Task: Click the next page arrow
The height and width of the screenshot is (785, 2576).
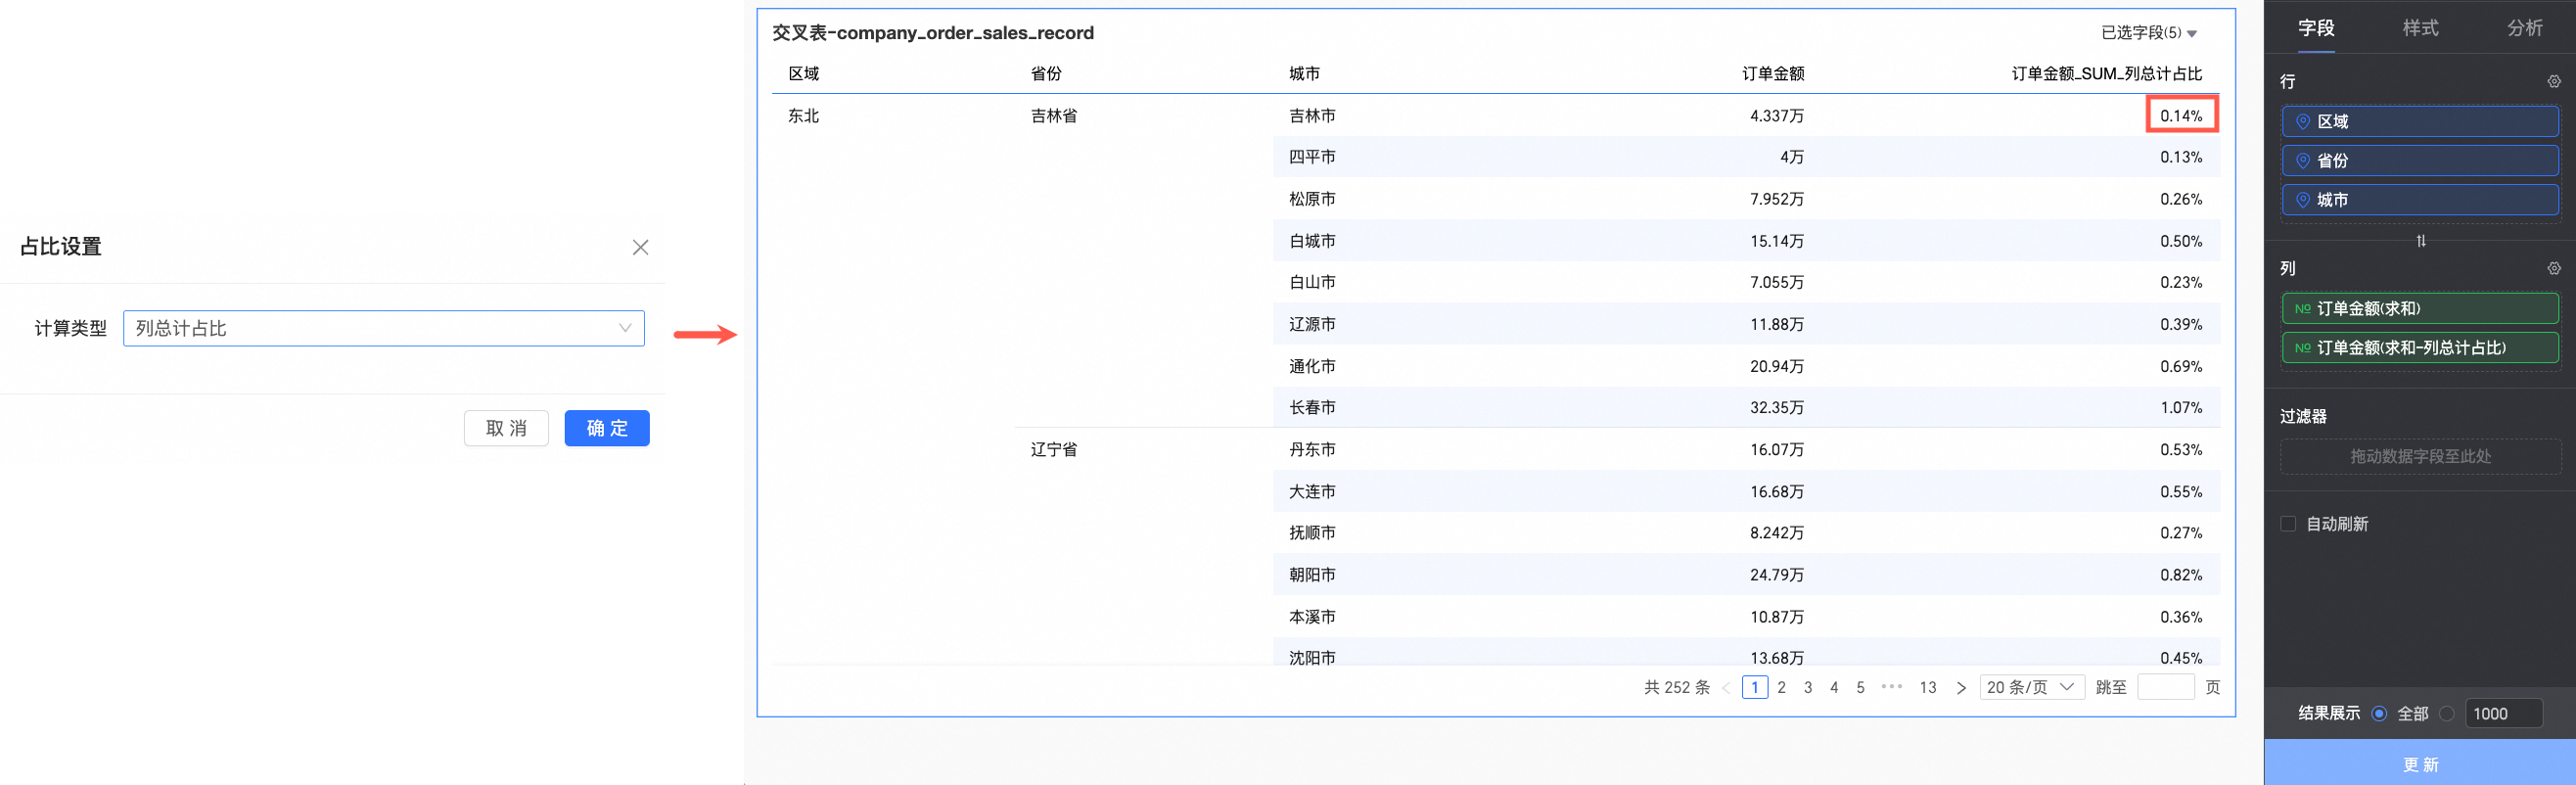Action: click(x=1961, y=687)
